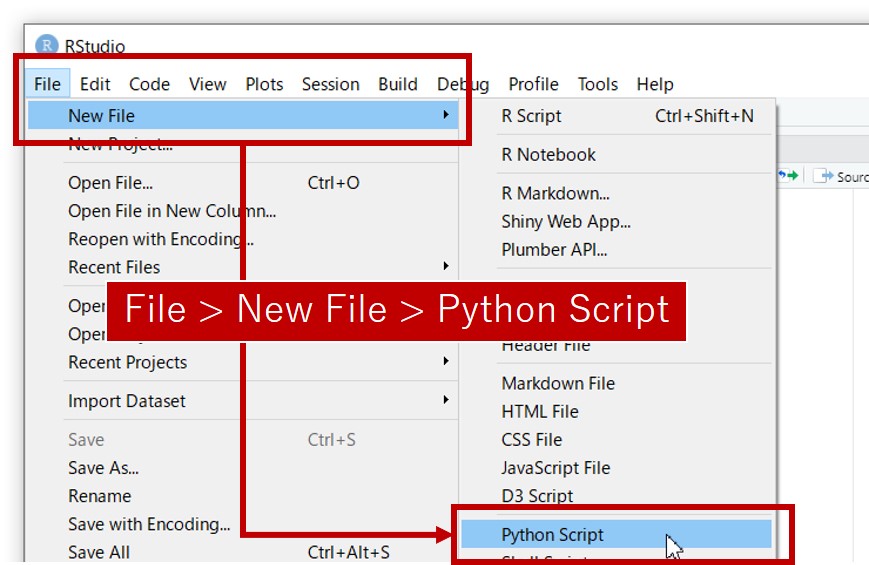Expand the New File submenu arrow

coord(445,116)
